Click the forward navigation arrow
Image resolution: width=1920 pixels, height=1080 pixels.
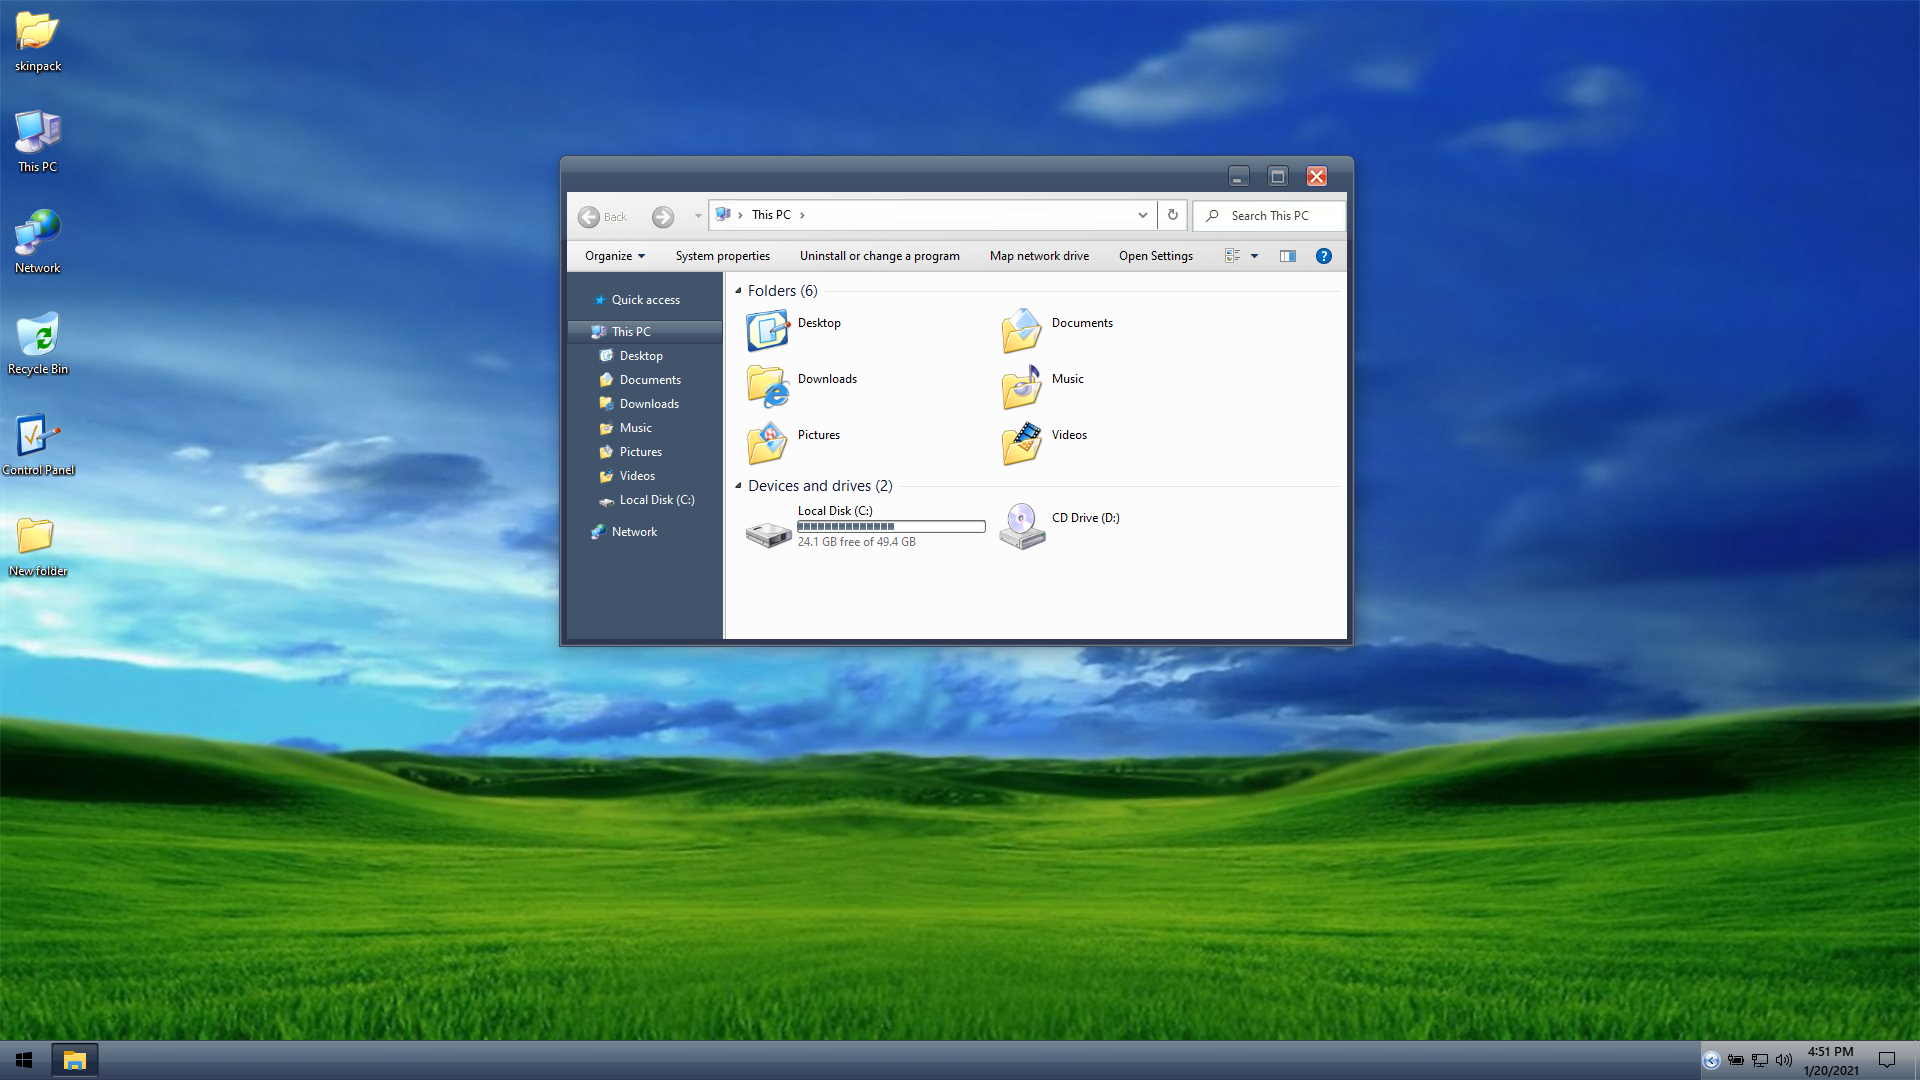pyautogui.click(x=662, y=217)
